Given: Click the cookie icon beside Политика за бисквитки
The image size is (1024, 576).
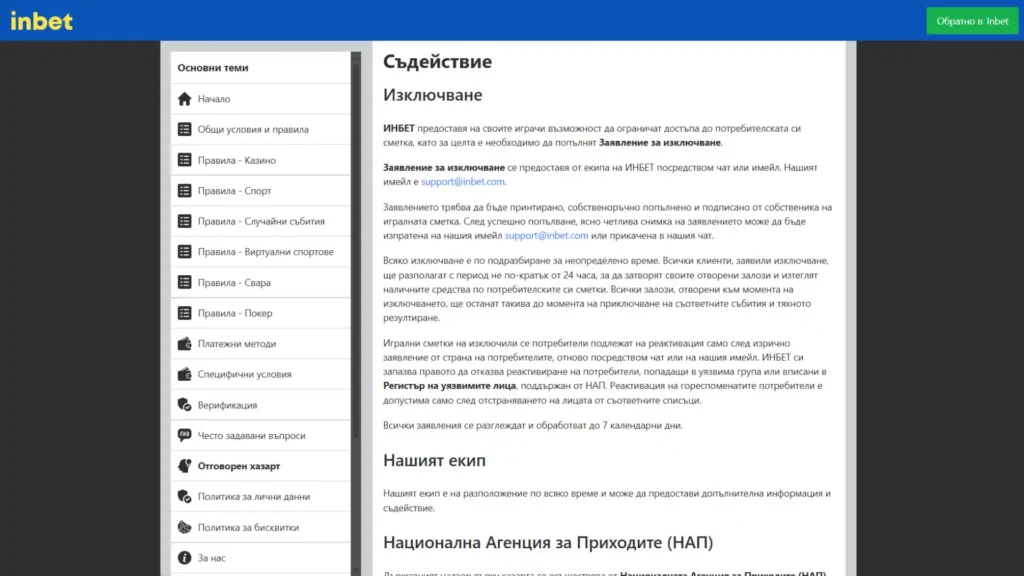Looking at the screenshot, I should (x=184, y=527).
